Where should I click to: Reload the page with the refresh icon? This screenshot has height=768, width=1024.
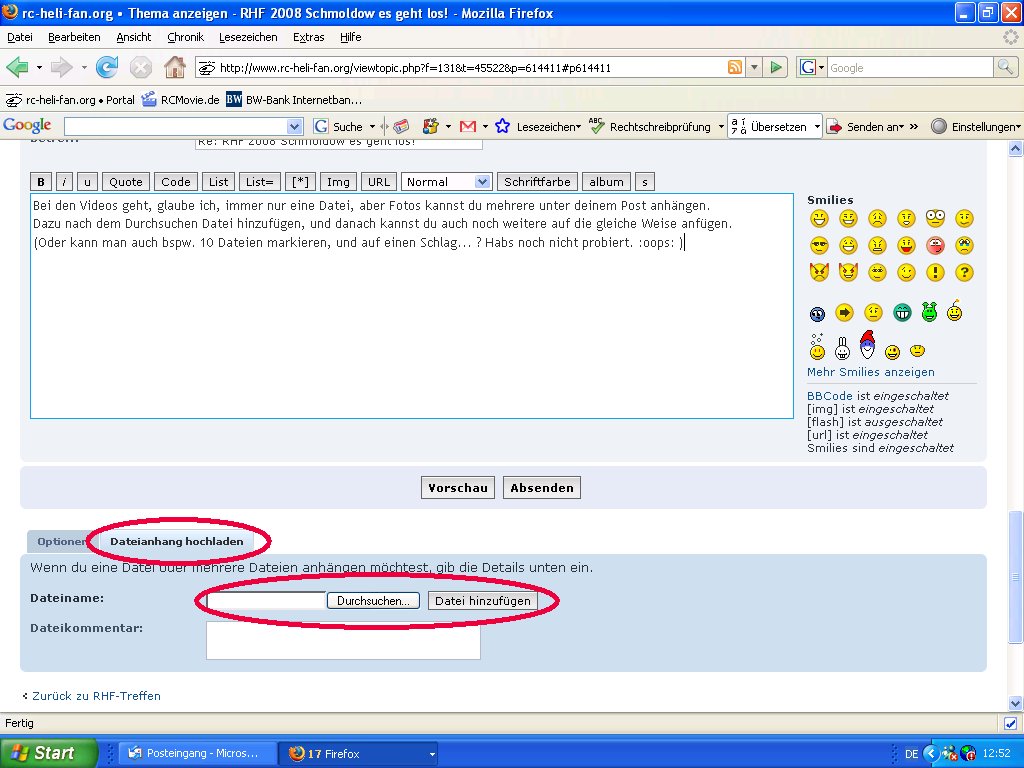coord(106,67)
